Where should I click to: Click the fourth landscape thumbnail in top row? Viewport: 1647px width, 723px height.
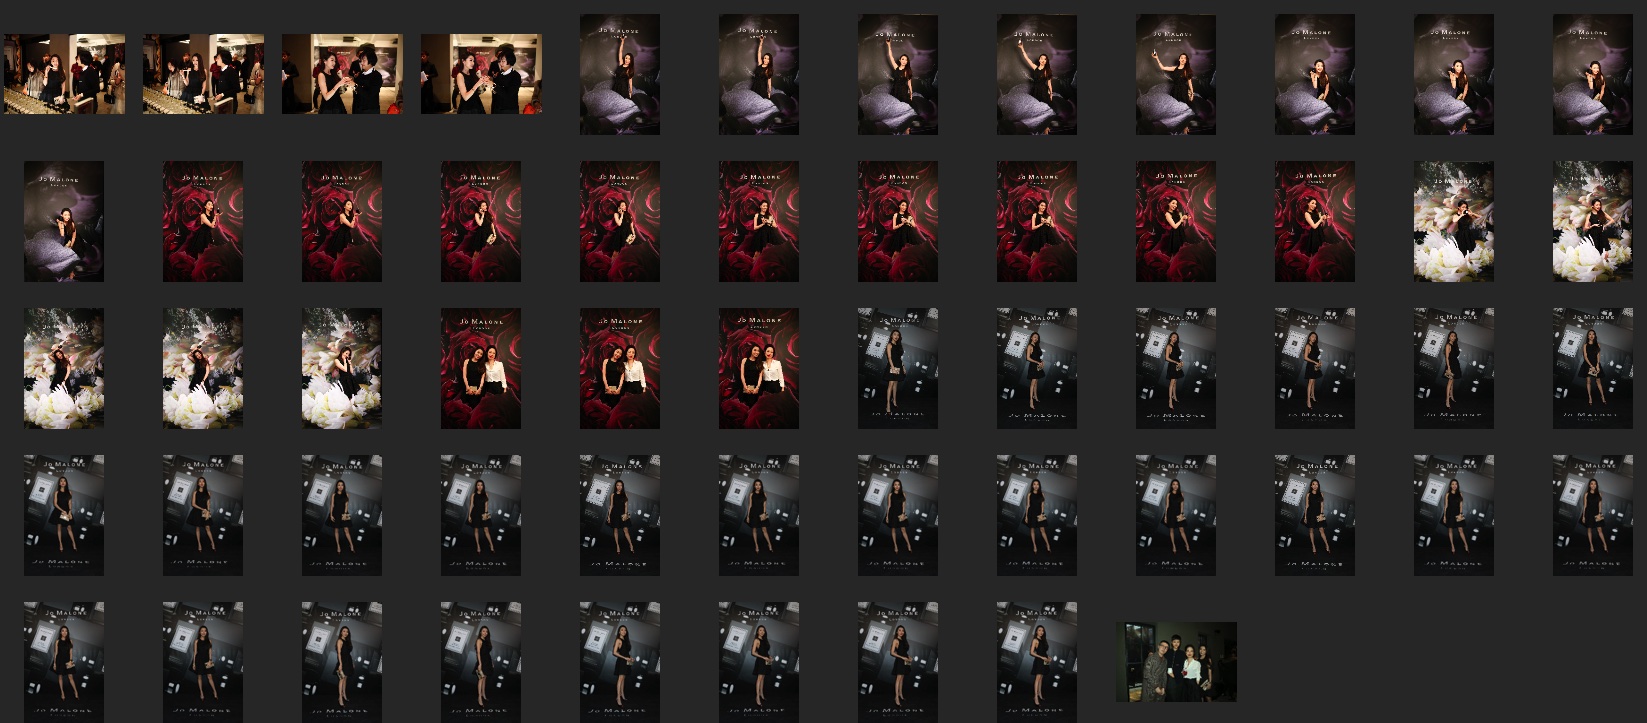[481, 74]
